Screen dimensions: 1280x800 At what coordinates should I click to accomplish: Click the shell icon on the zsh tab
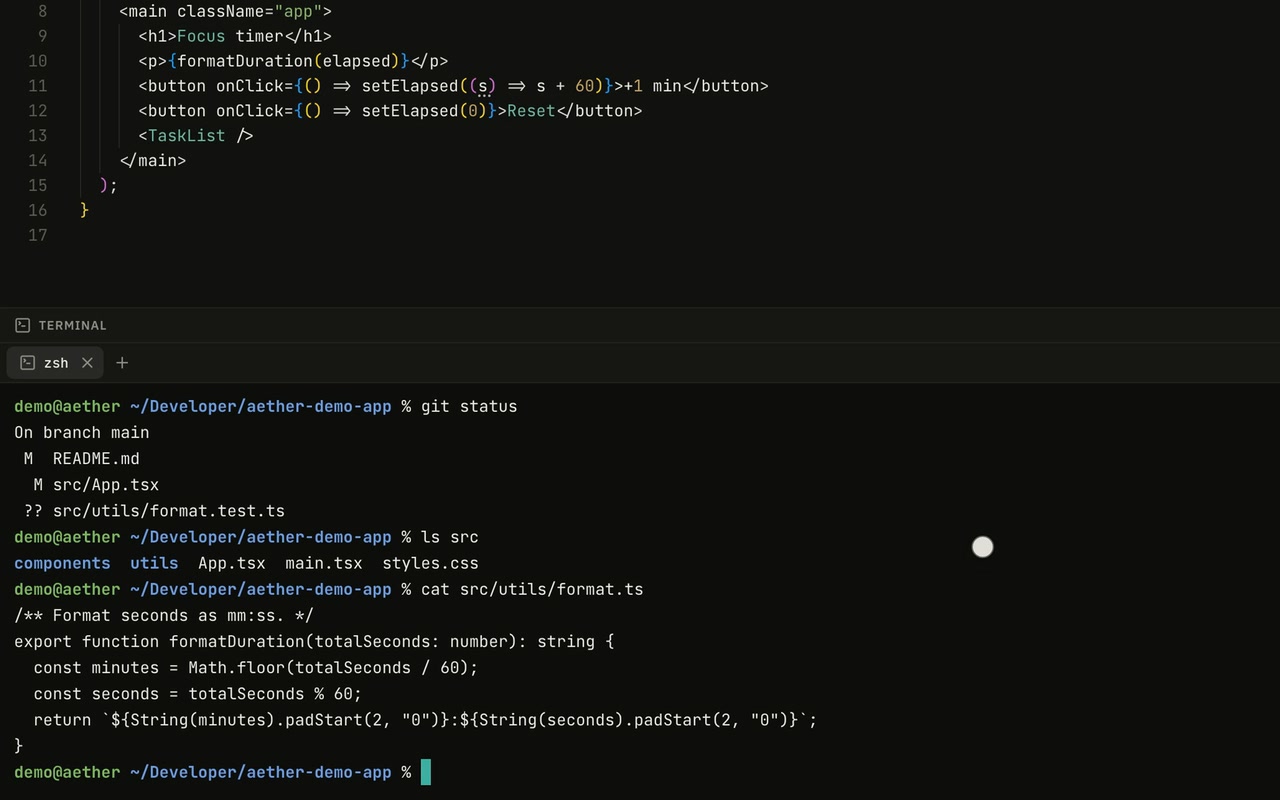(x=28, y=363)
